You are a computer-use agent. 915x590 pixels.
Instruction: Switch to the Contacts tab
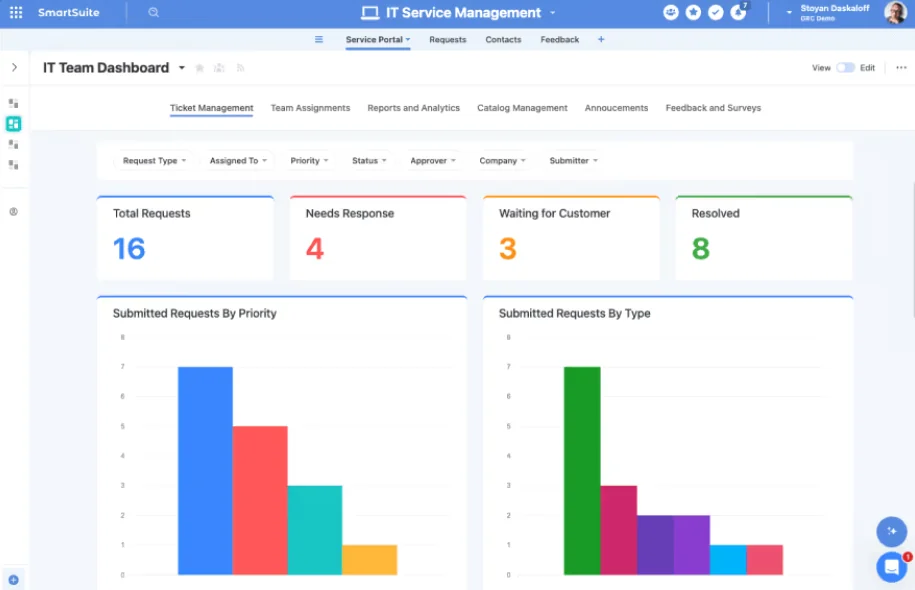coord(503,40)
